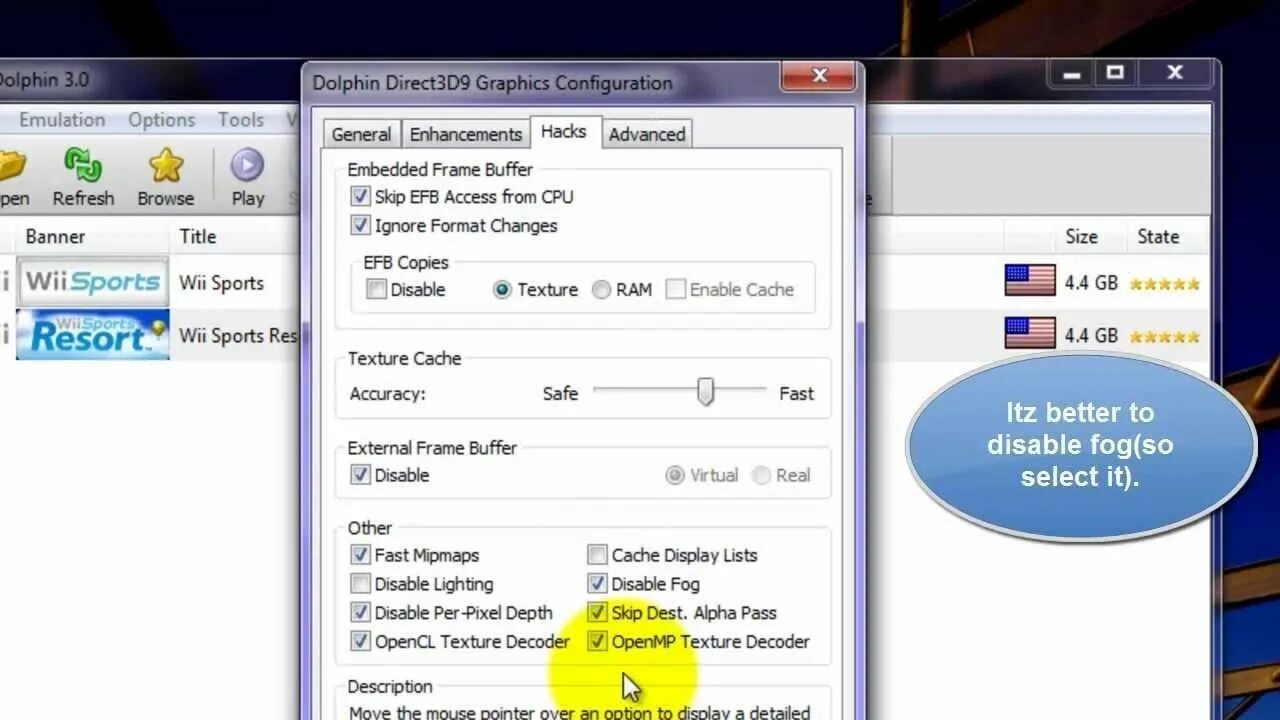The width and height of the screenshot is (1280, 720).
Task: Click the star rating for Wii Sports Resort
Action: pyautogui.click(x=1164, y=336)
